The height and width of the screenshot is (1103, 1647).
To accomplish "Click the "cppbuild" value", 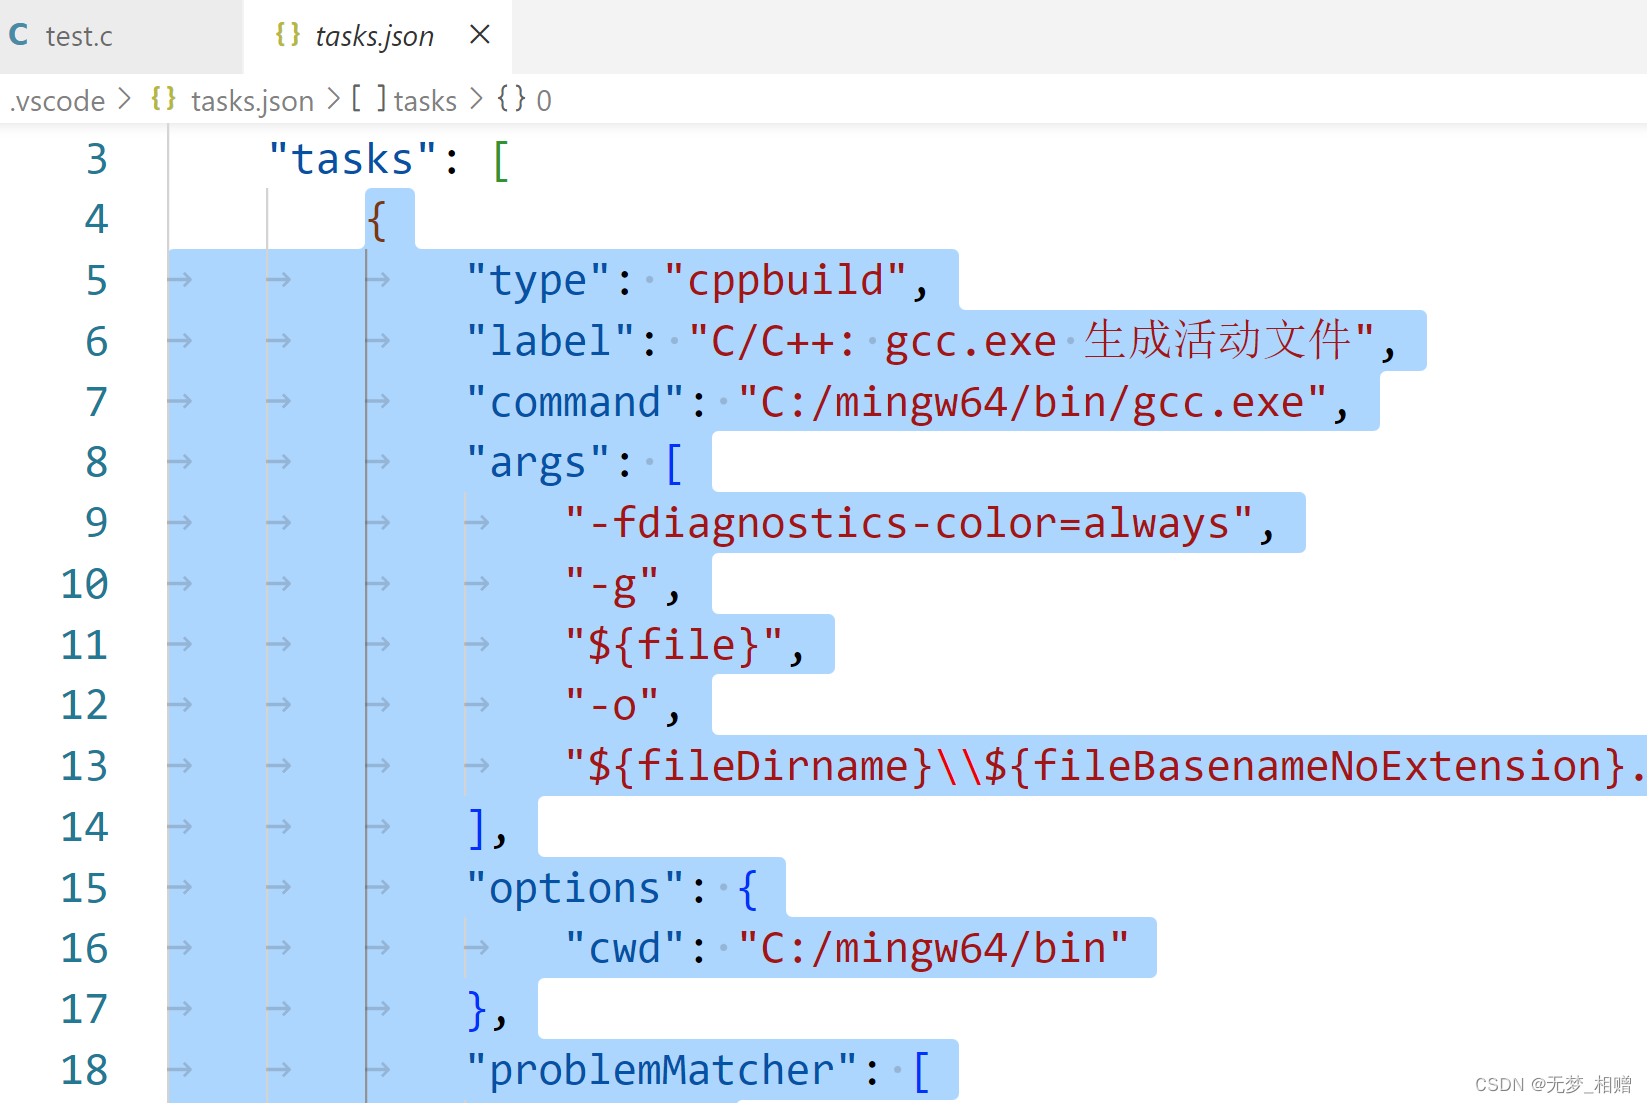I will 785,281.
